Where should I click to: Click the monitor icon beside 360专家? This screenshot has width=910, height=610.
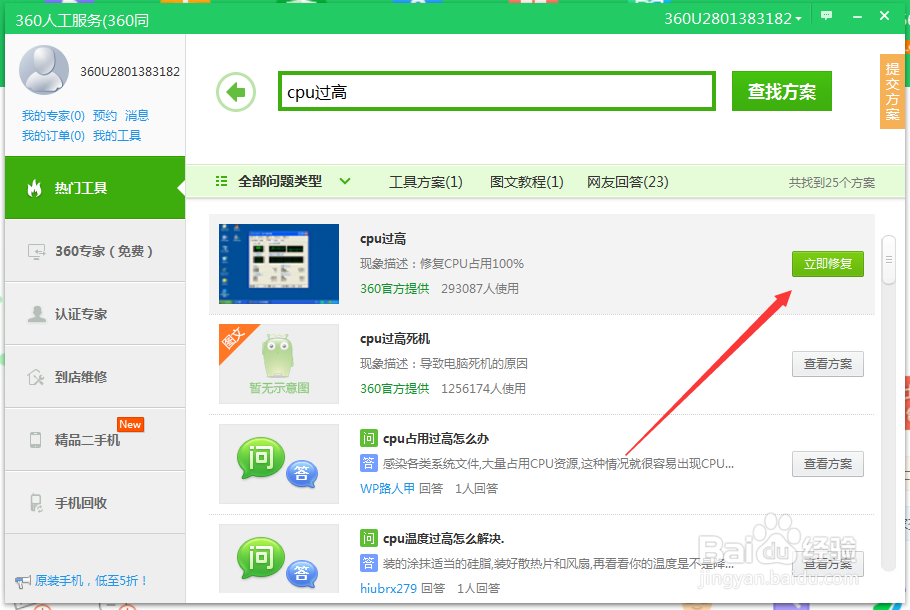pos(36,251)
